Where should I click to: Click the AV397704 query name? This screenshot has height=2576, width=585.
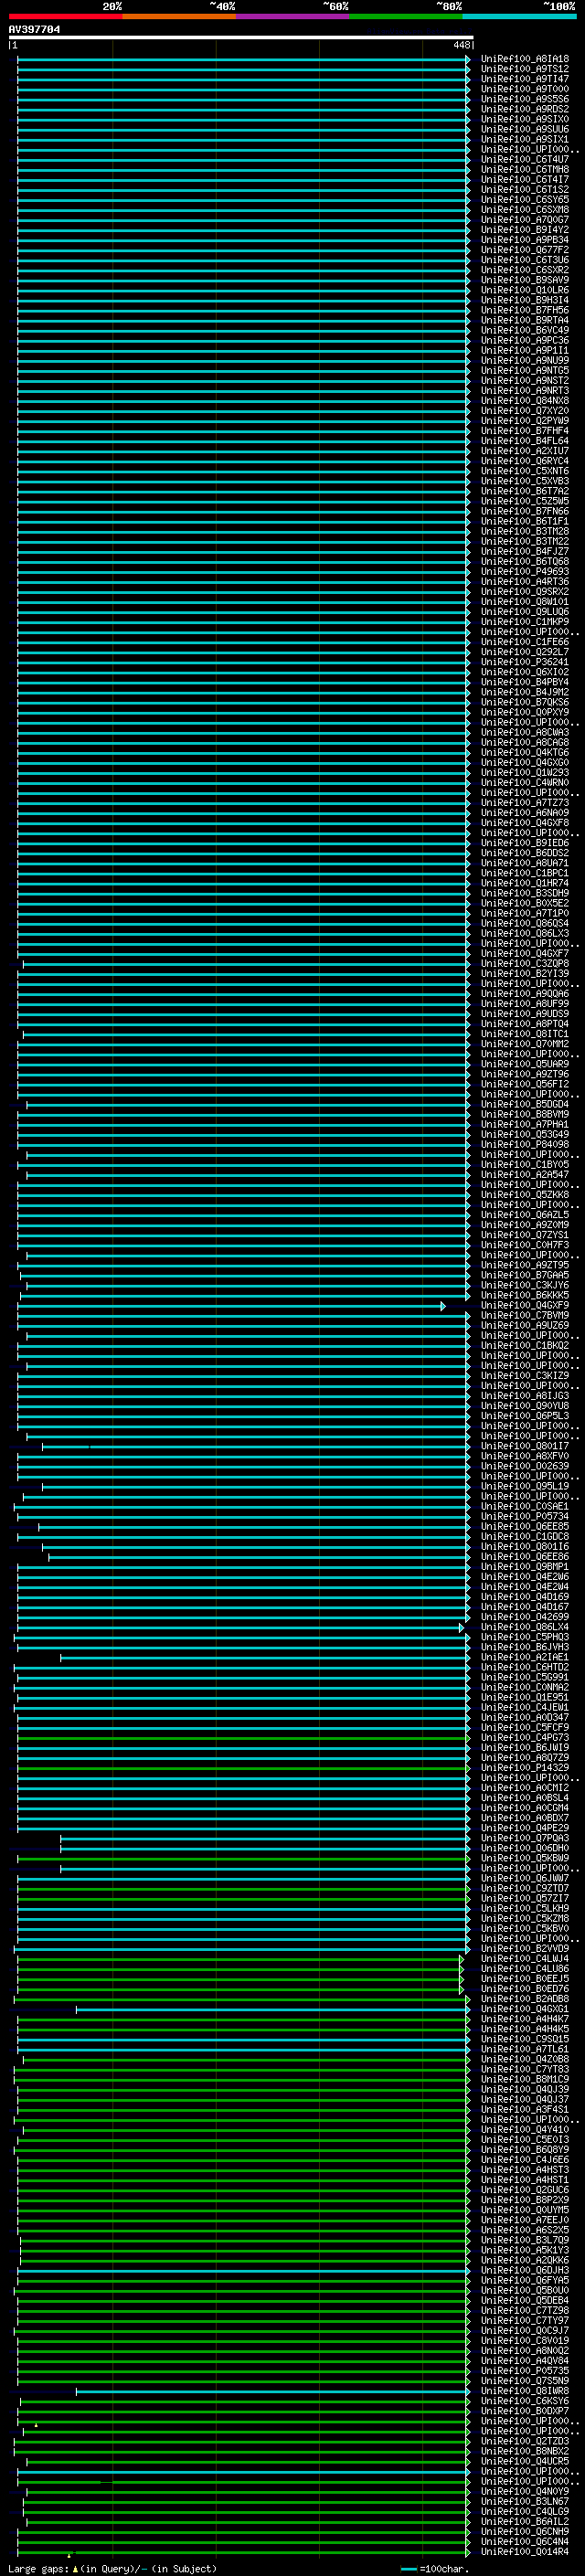tap(34, 29)
